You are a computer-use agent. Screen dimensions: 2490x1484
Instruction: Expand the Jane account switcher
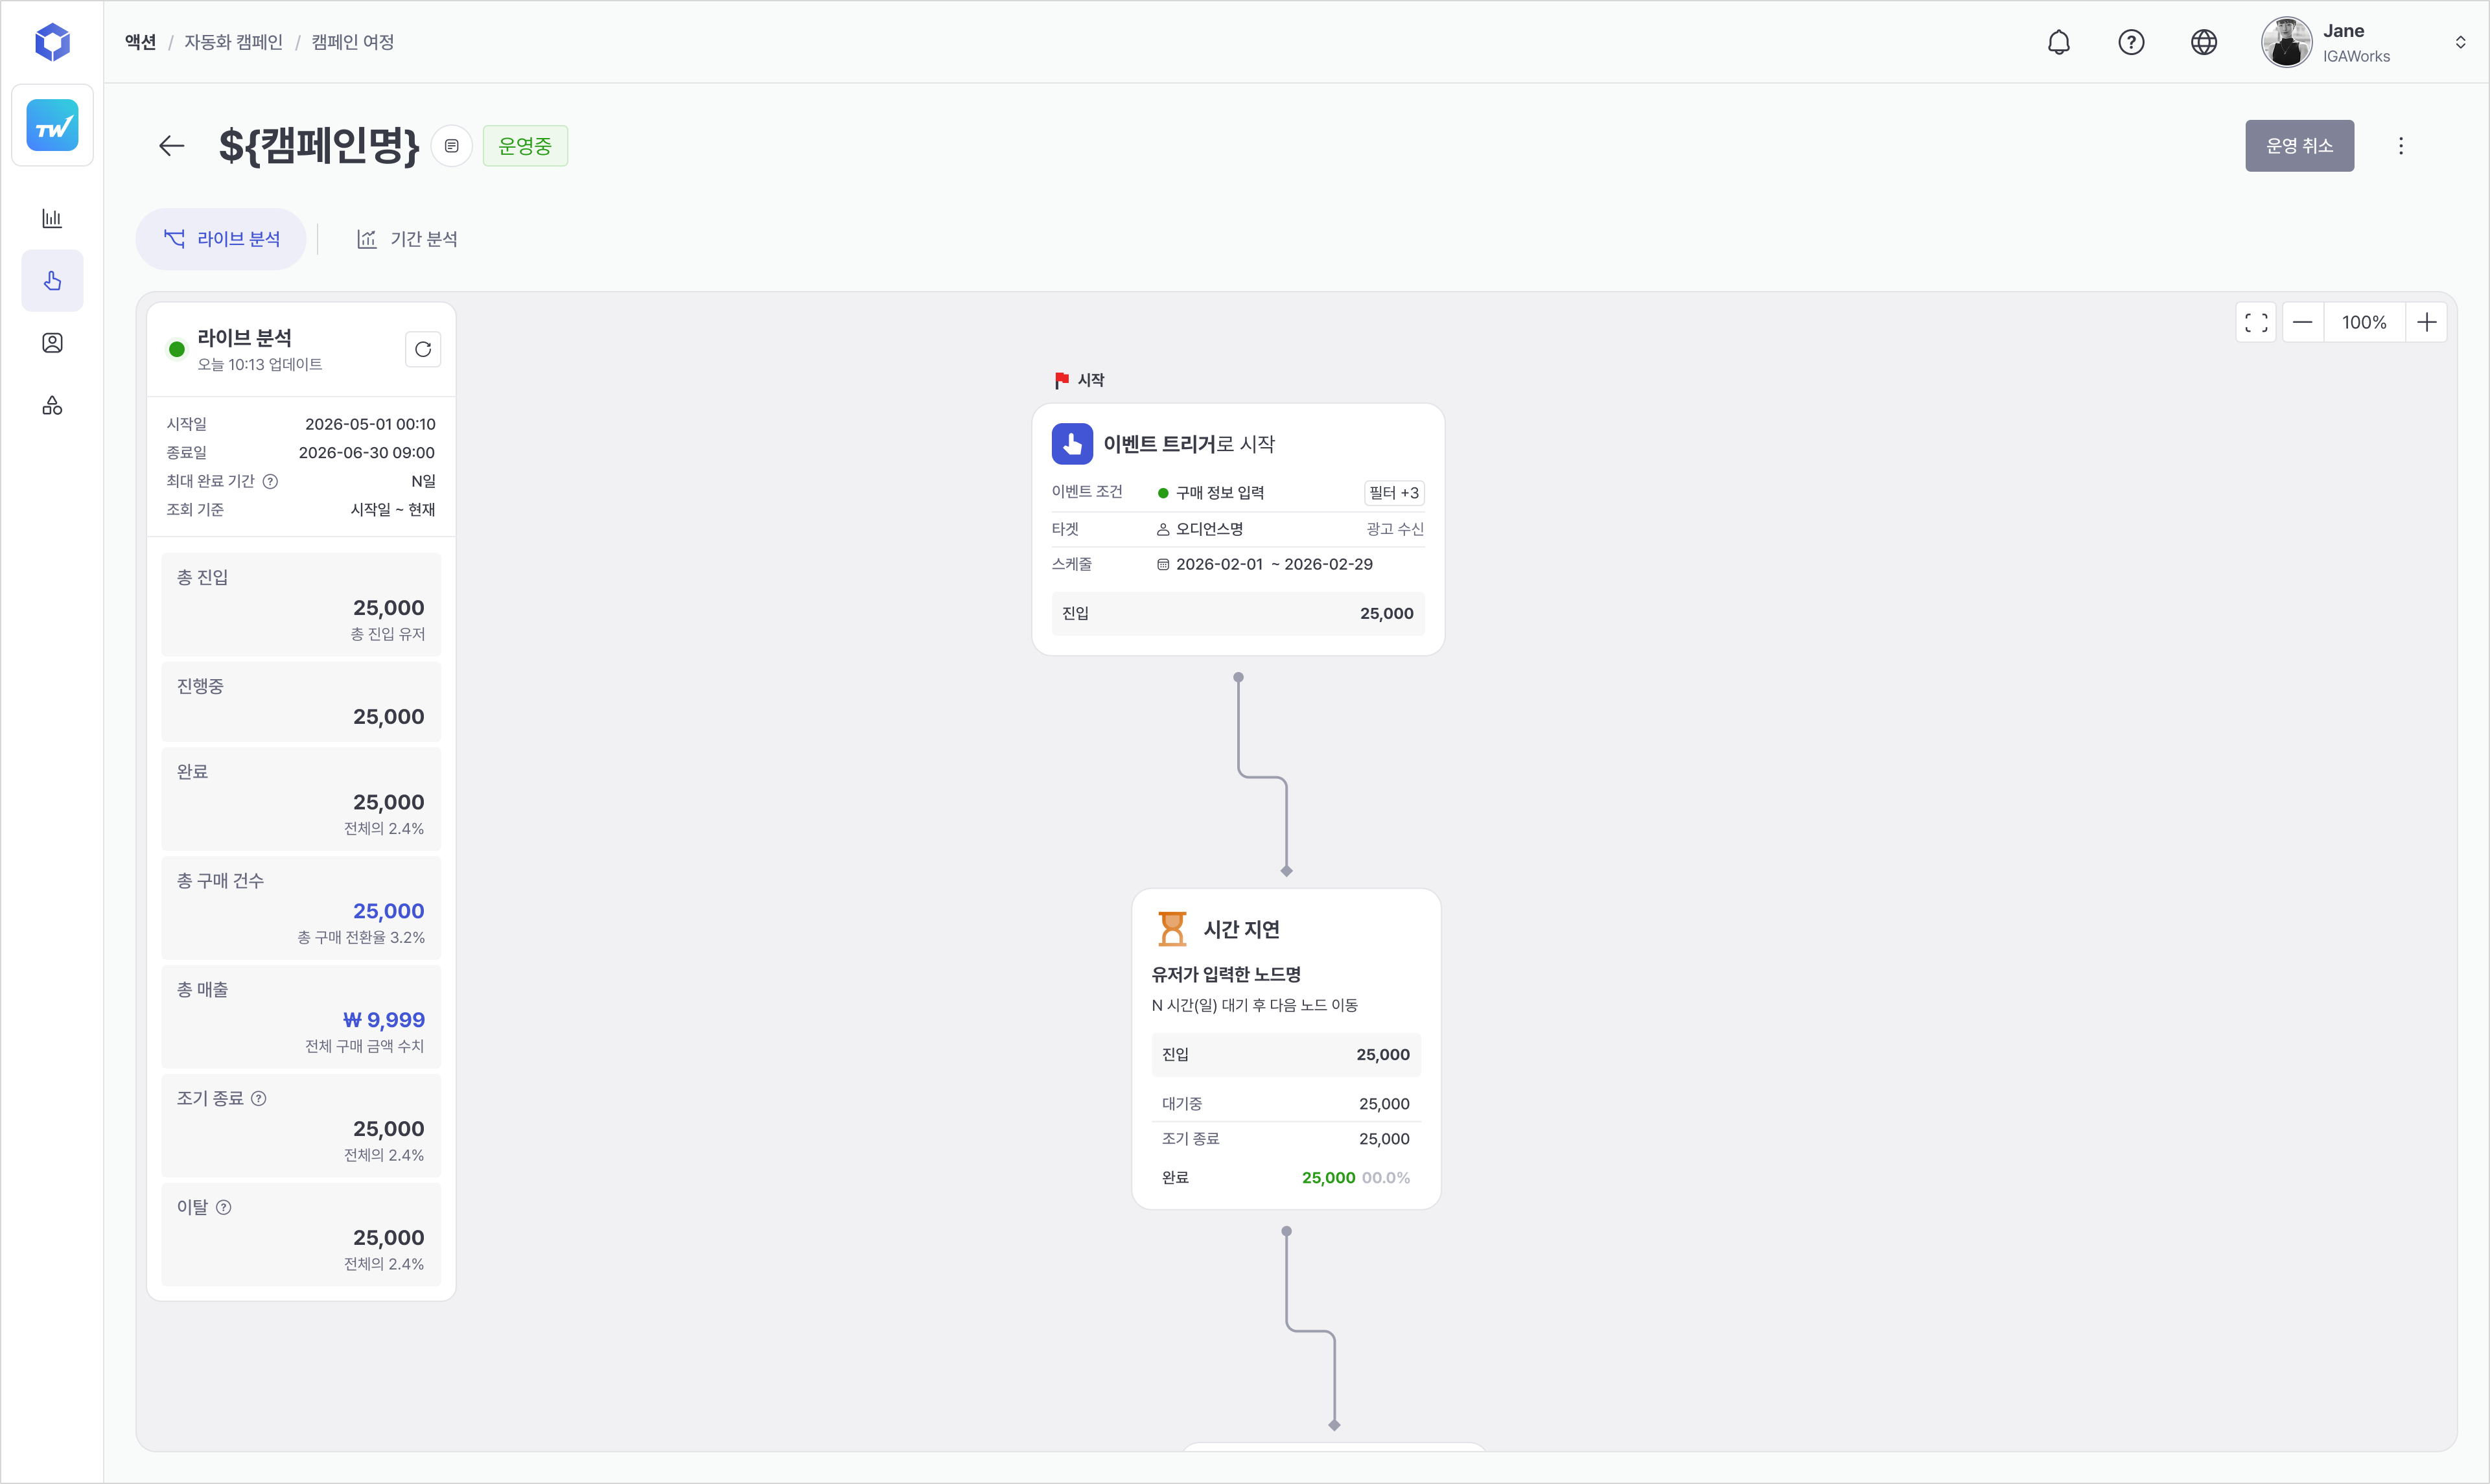pos(2460,42)
